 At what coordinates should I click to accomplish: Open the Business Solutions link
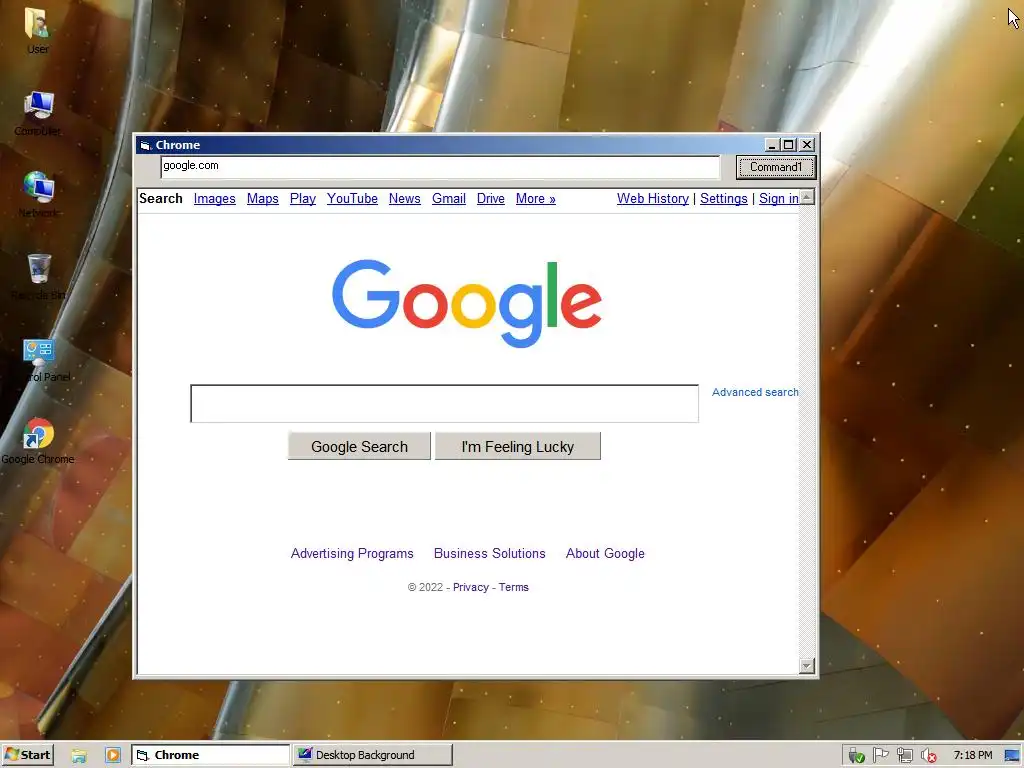(x=490, y=553)
